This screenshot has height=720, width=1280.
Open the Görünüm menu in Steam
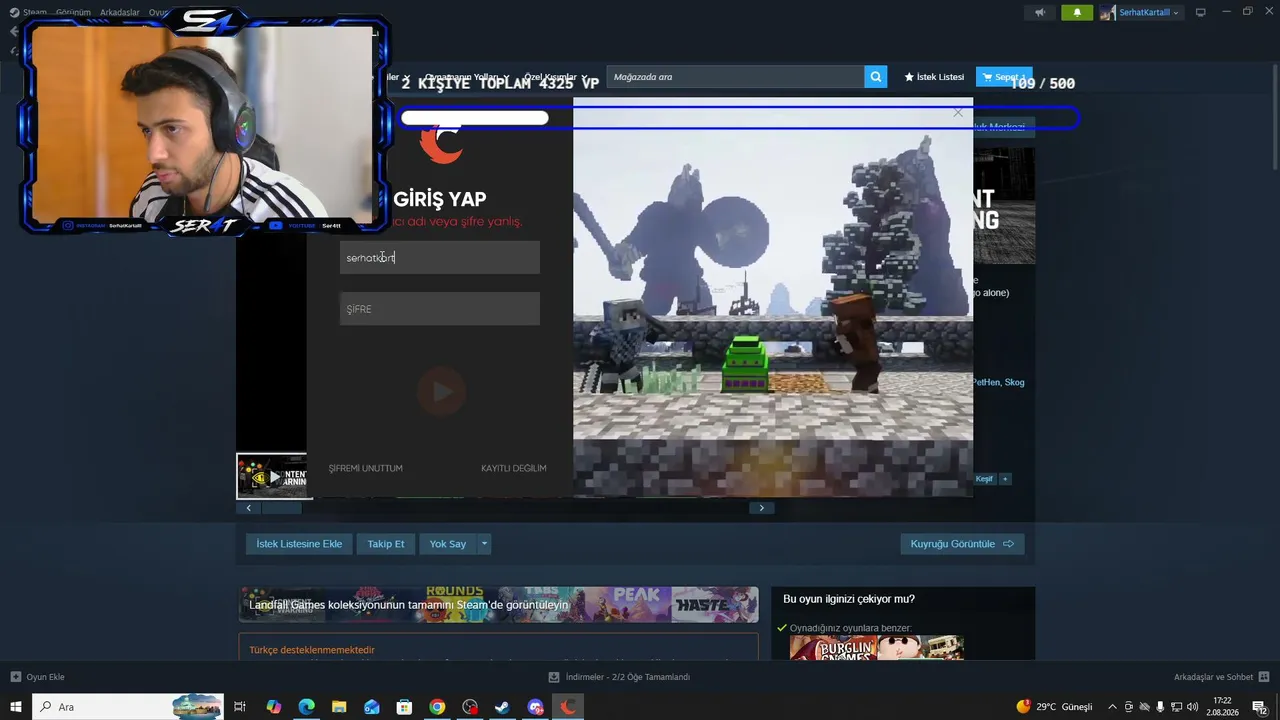[73, 12]
